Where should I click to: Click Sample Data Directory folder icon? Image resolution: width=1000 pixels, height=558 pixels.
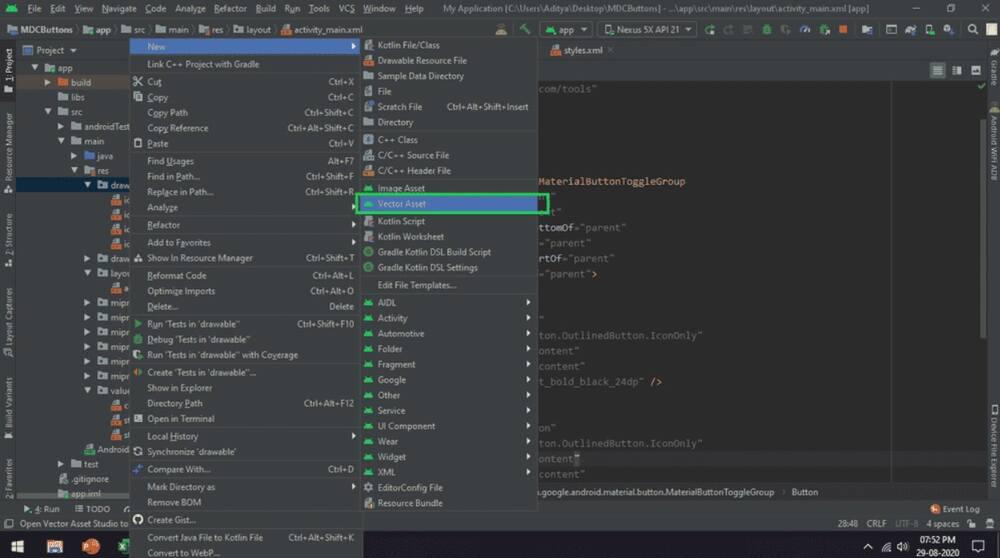368,76
